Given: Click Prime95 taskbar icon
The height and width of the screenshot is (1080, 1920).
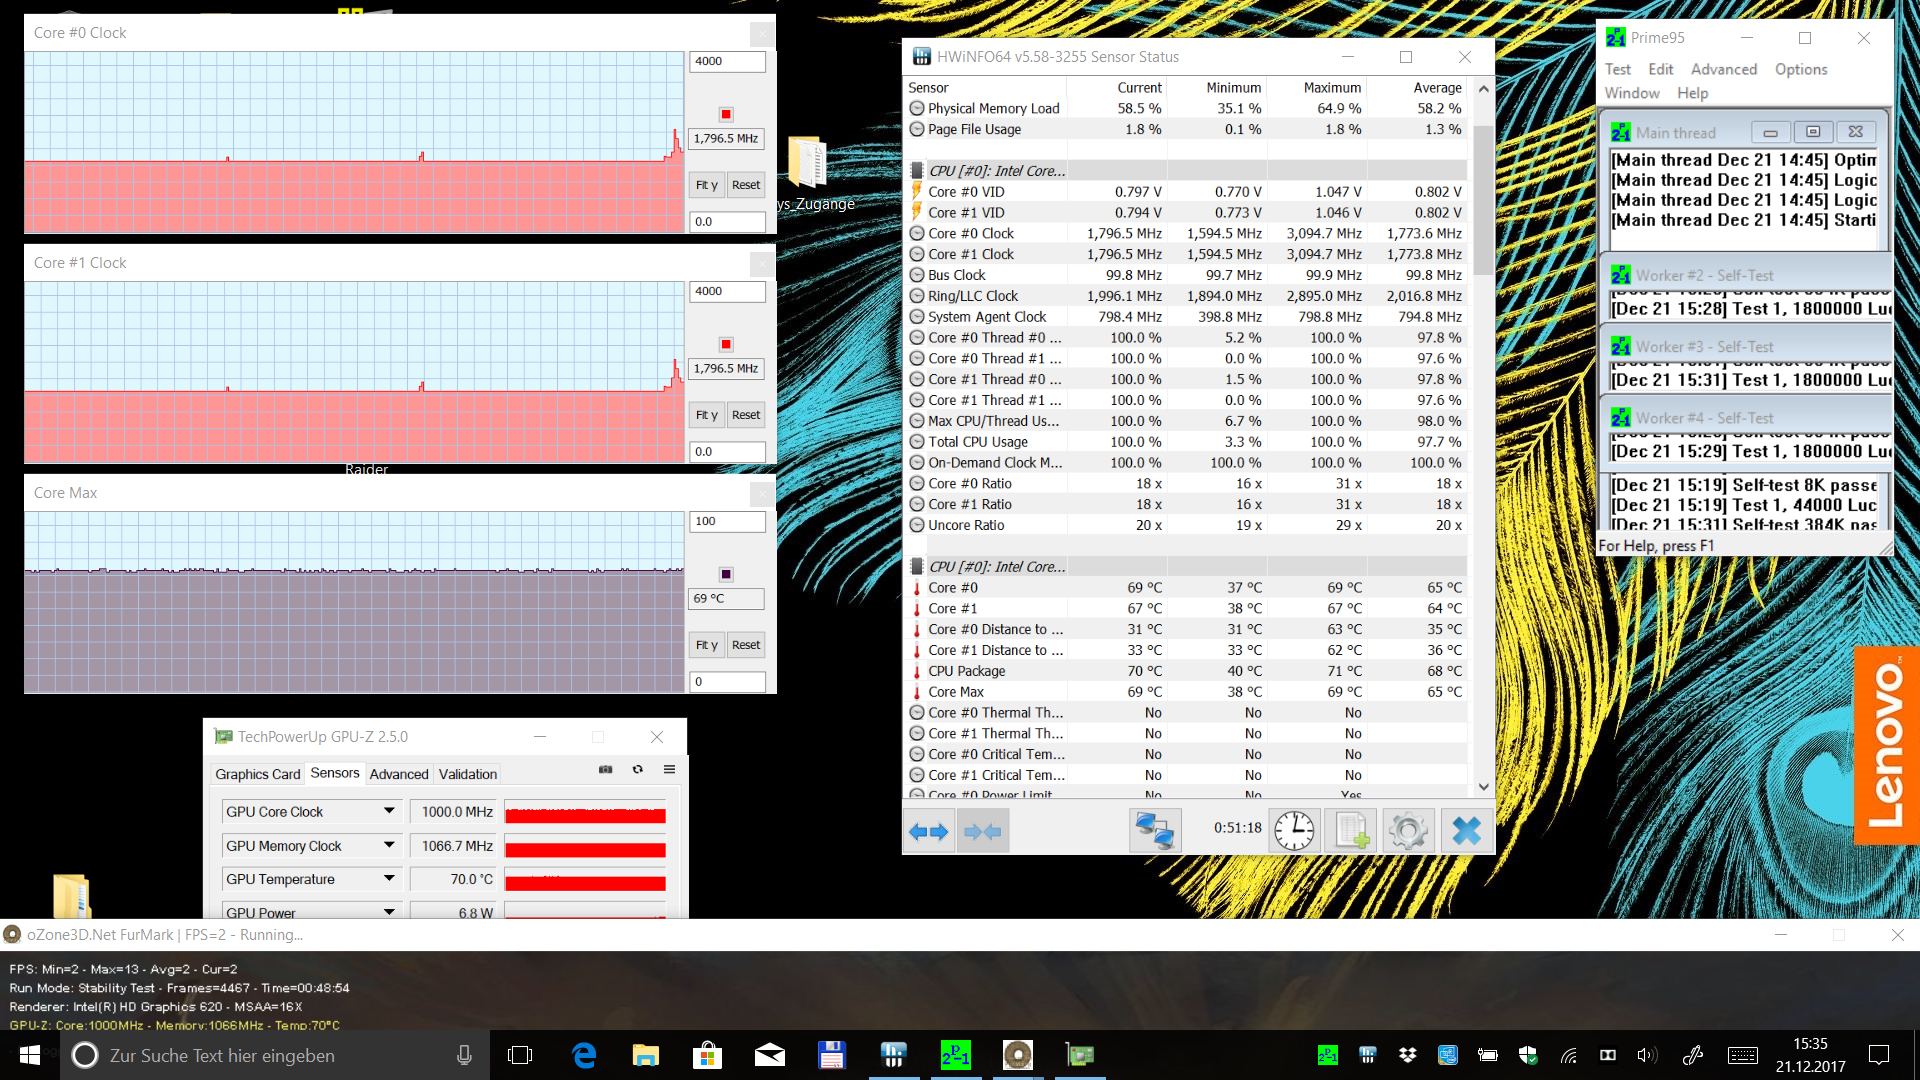Looking at the screenshot, I should (955, 1055).
